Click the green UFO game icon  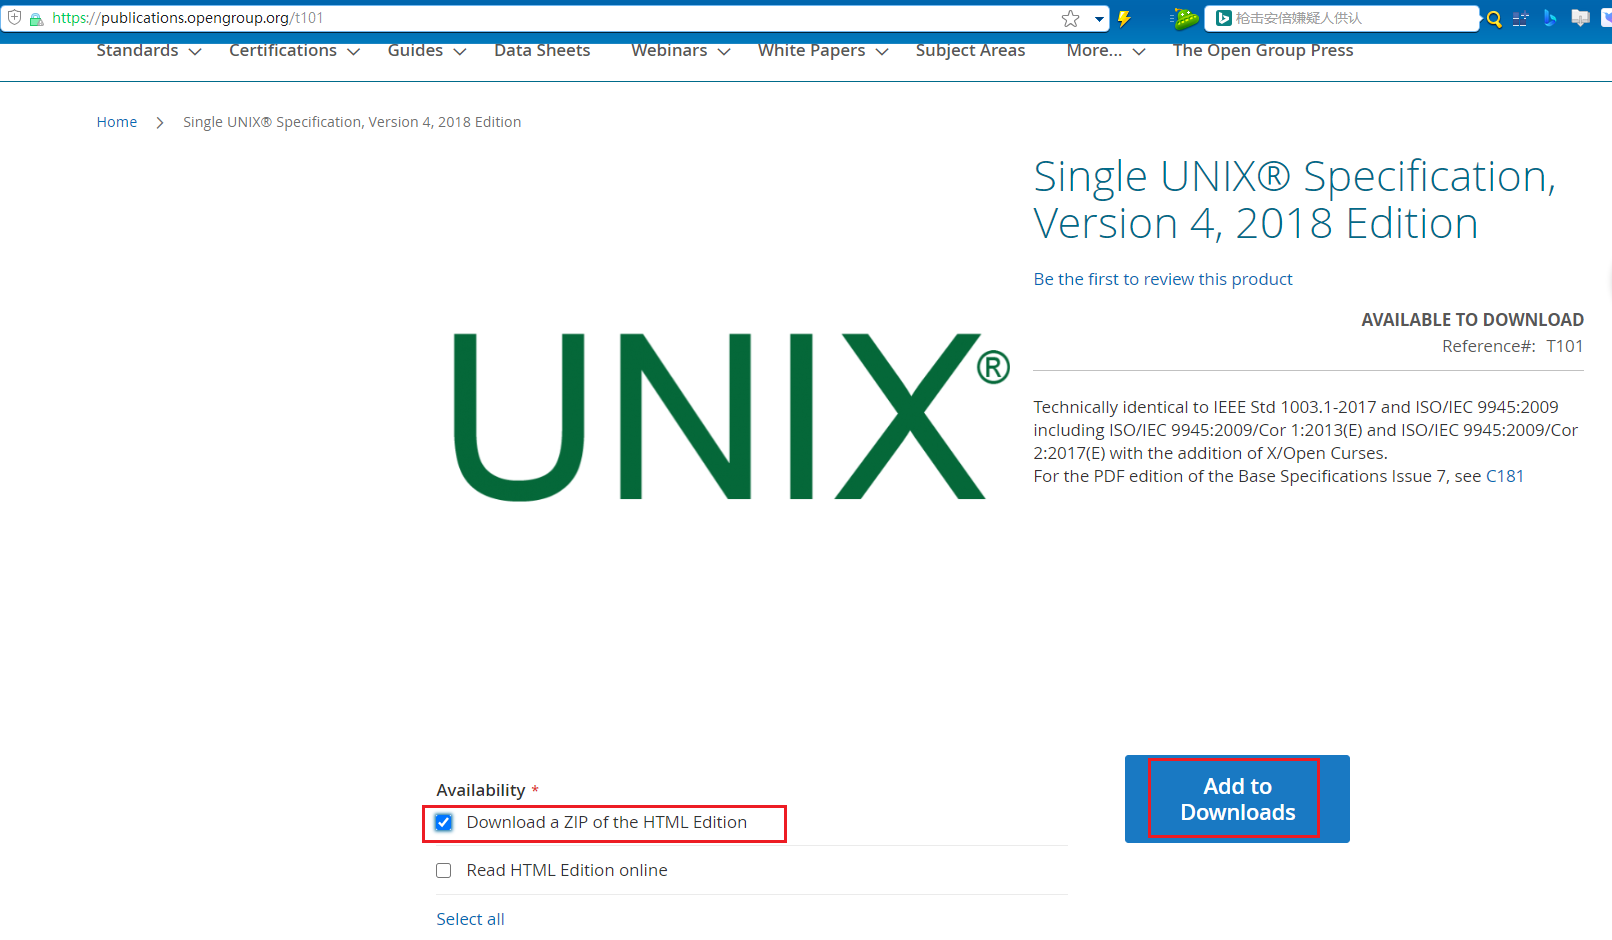point(1184,18)
